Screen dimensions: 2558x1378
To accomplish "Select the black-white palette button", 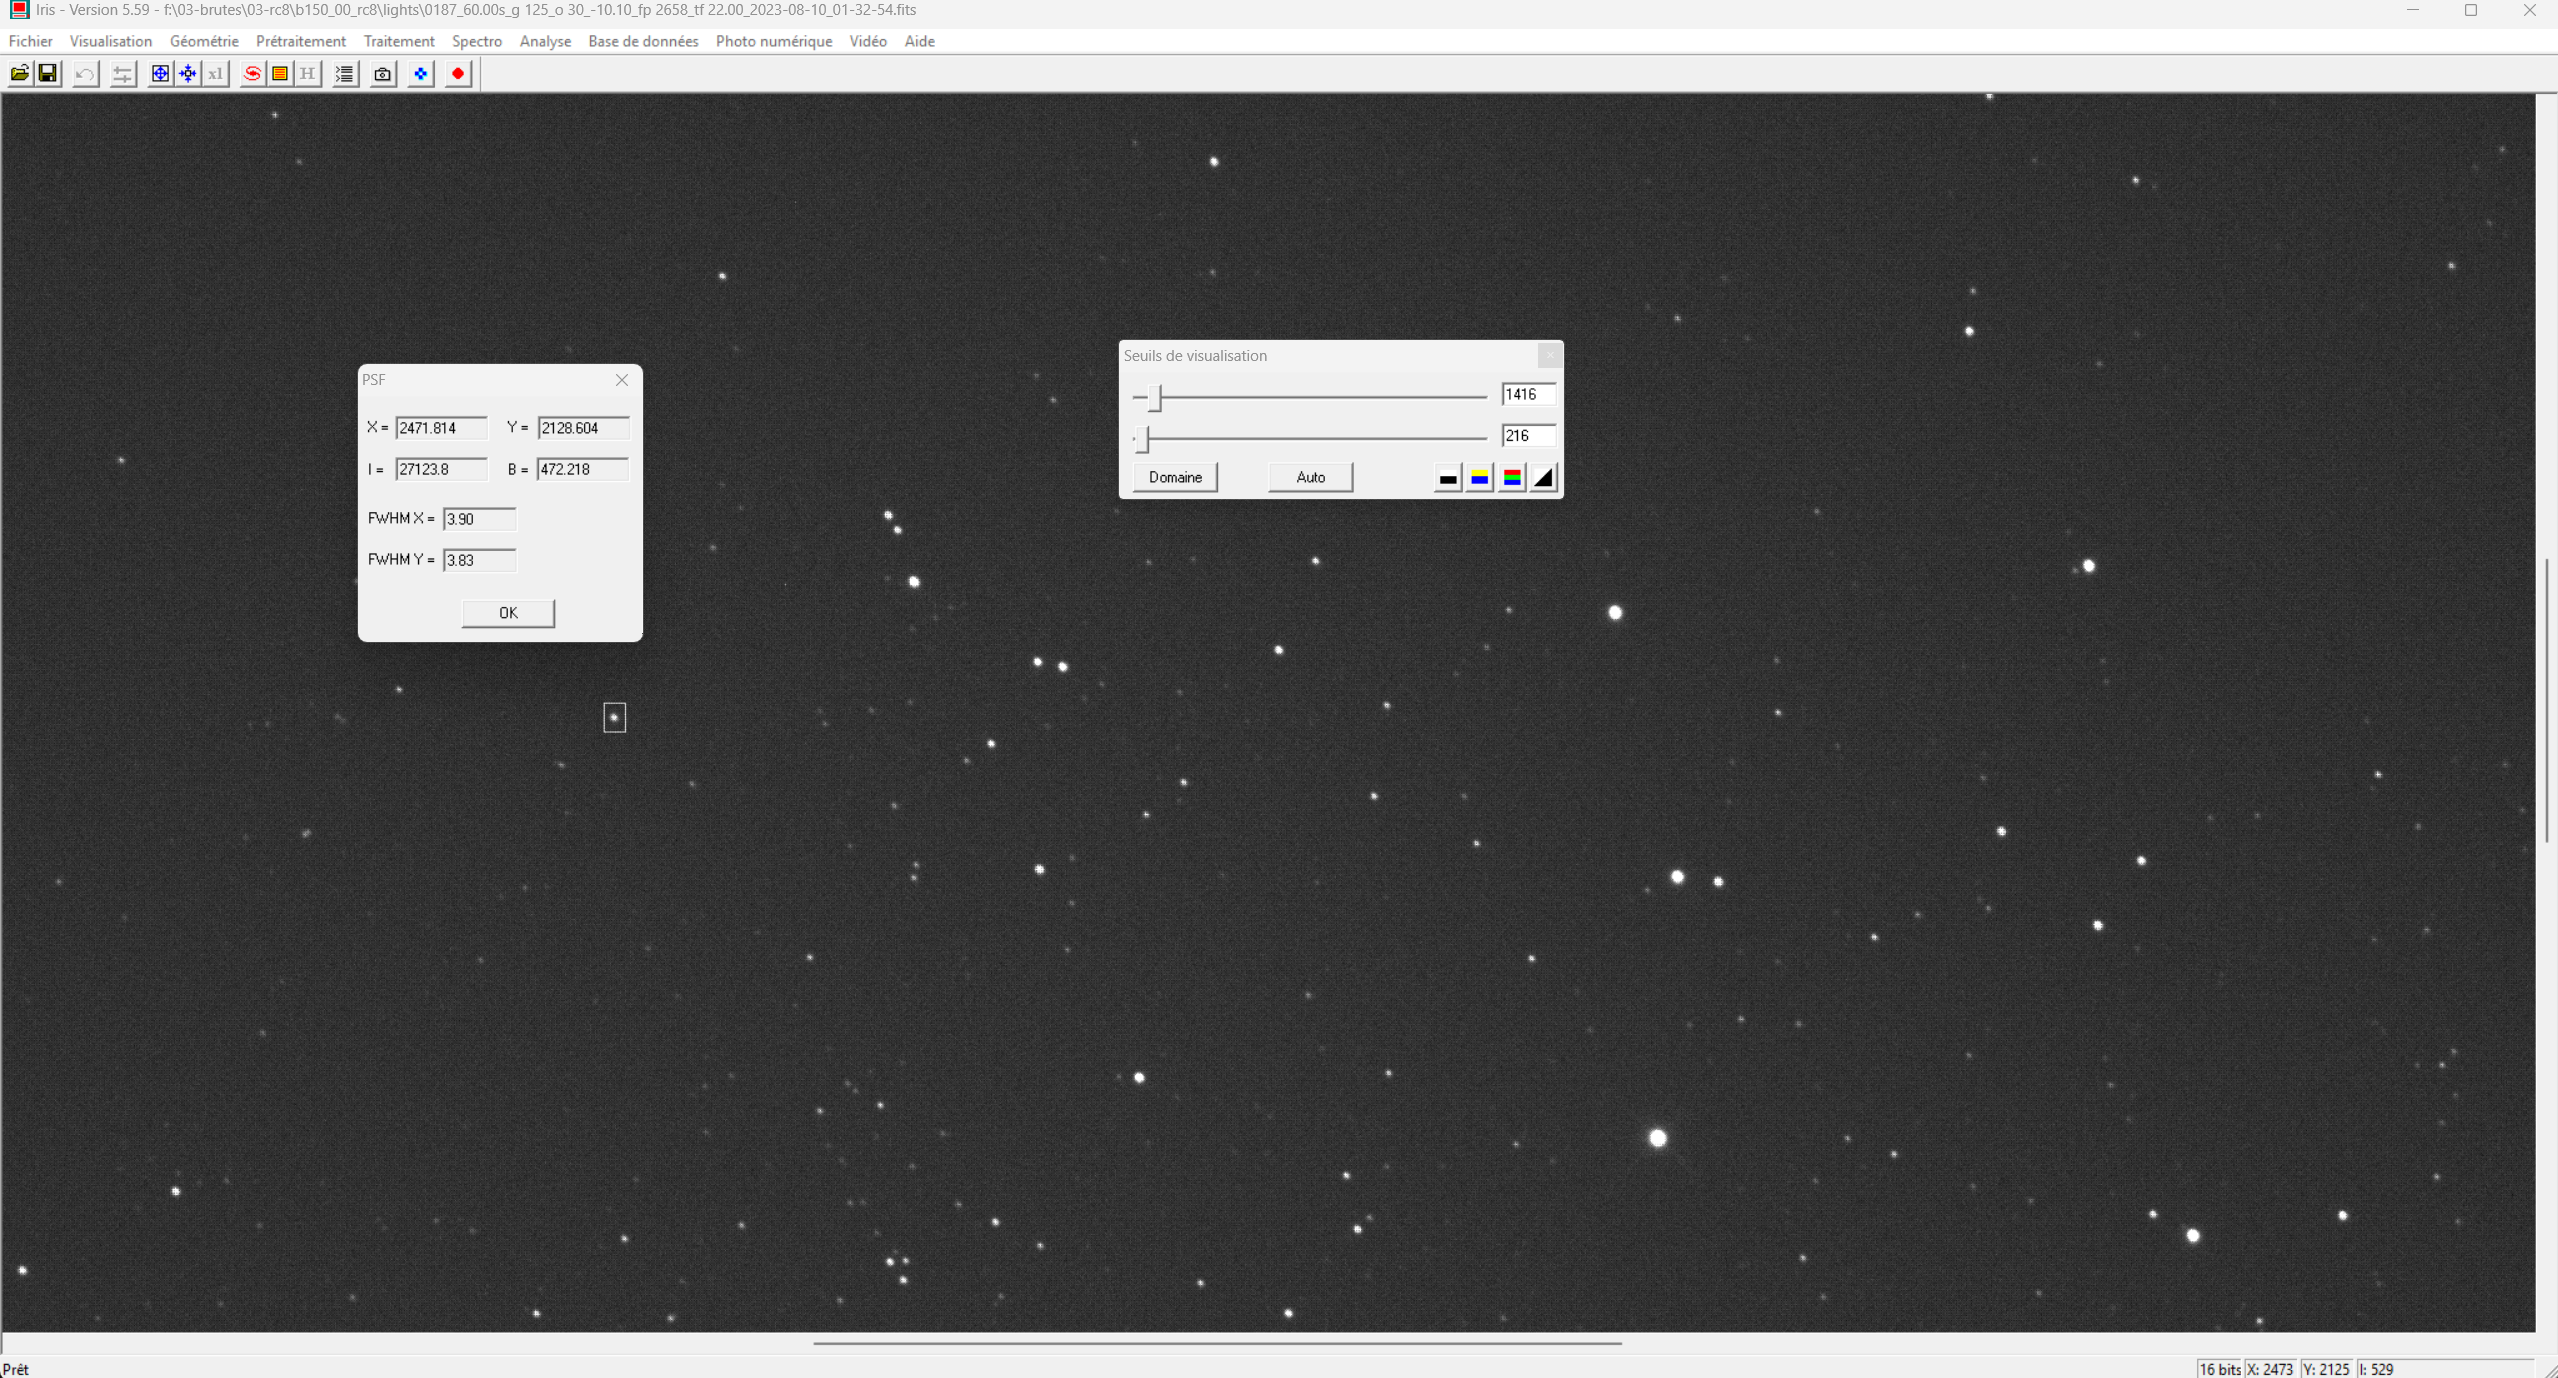I will tap(1447, 478).
